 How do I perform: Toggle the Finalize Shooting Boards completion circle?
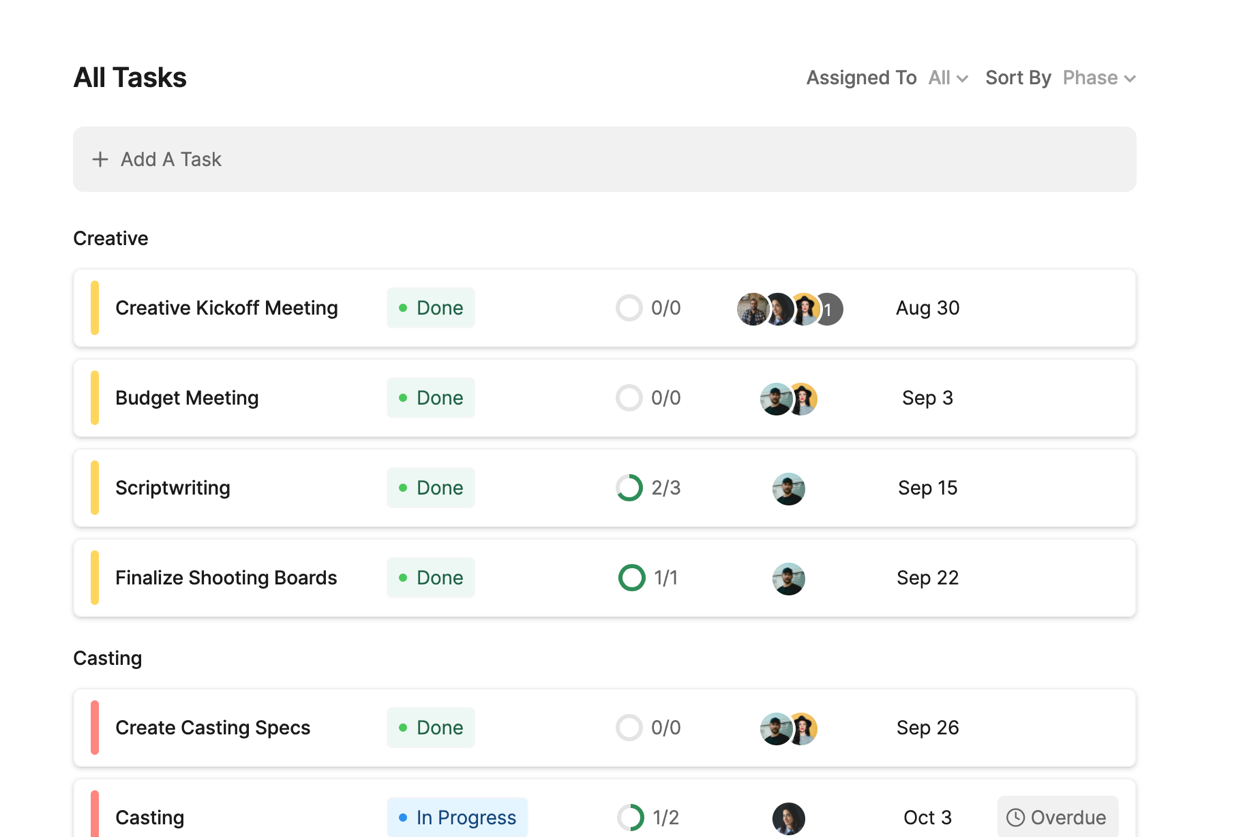coord(631,578)
